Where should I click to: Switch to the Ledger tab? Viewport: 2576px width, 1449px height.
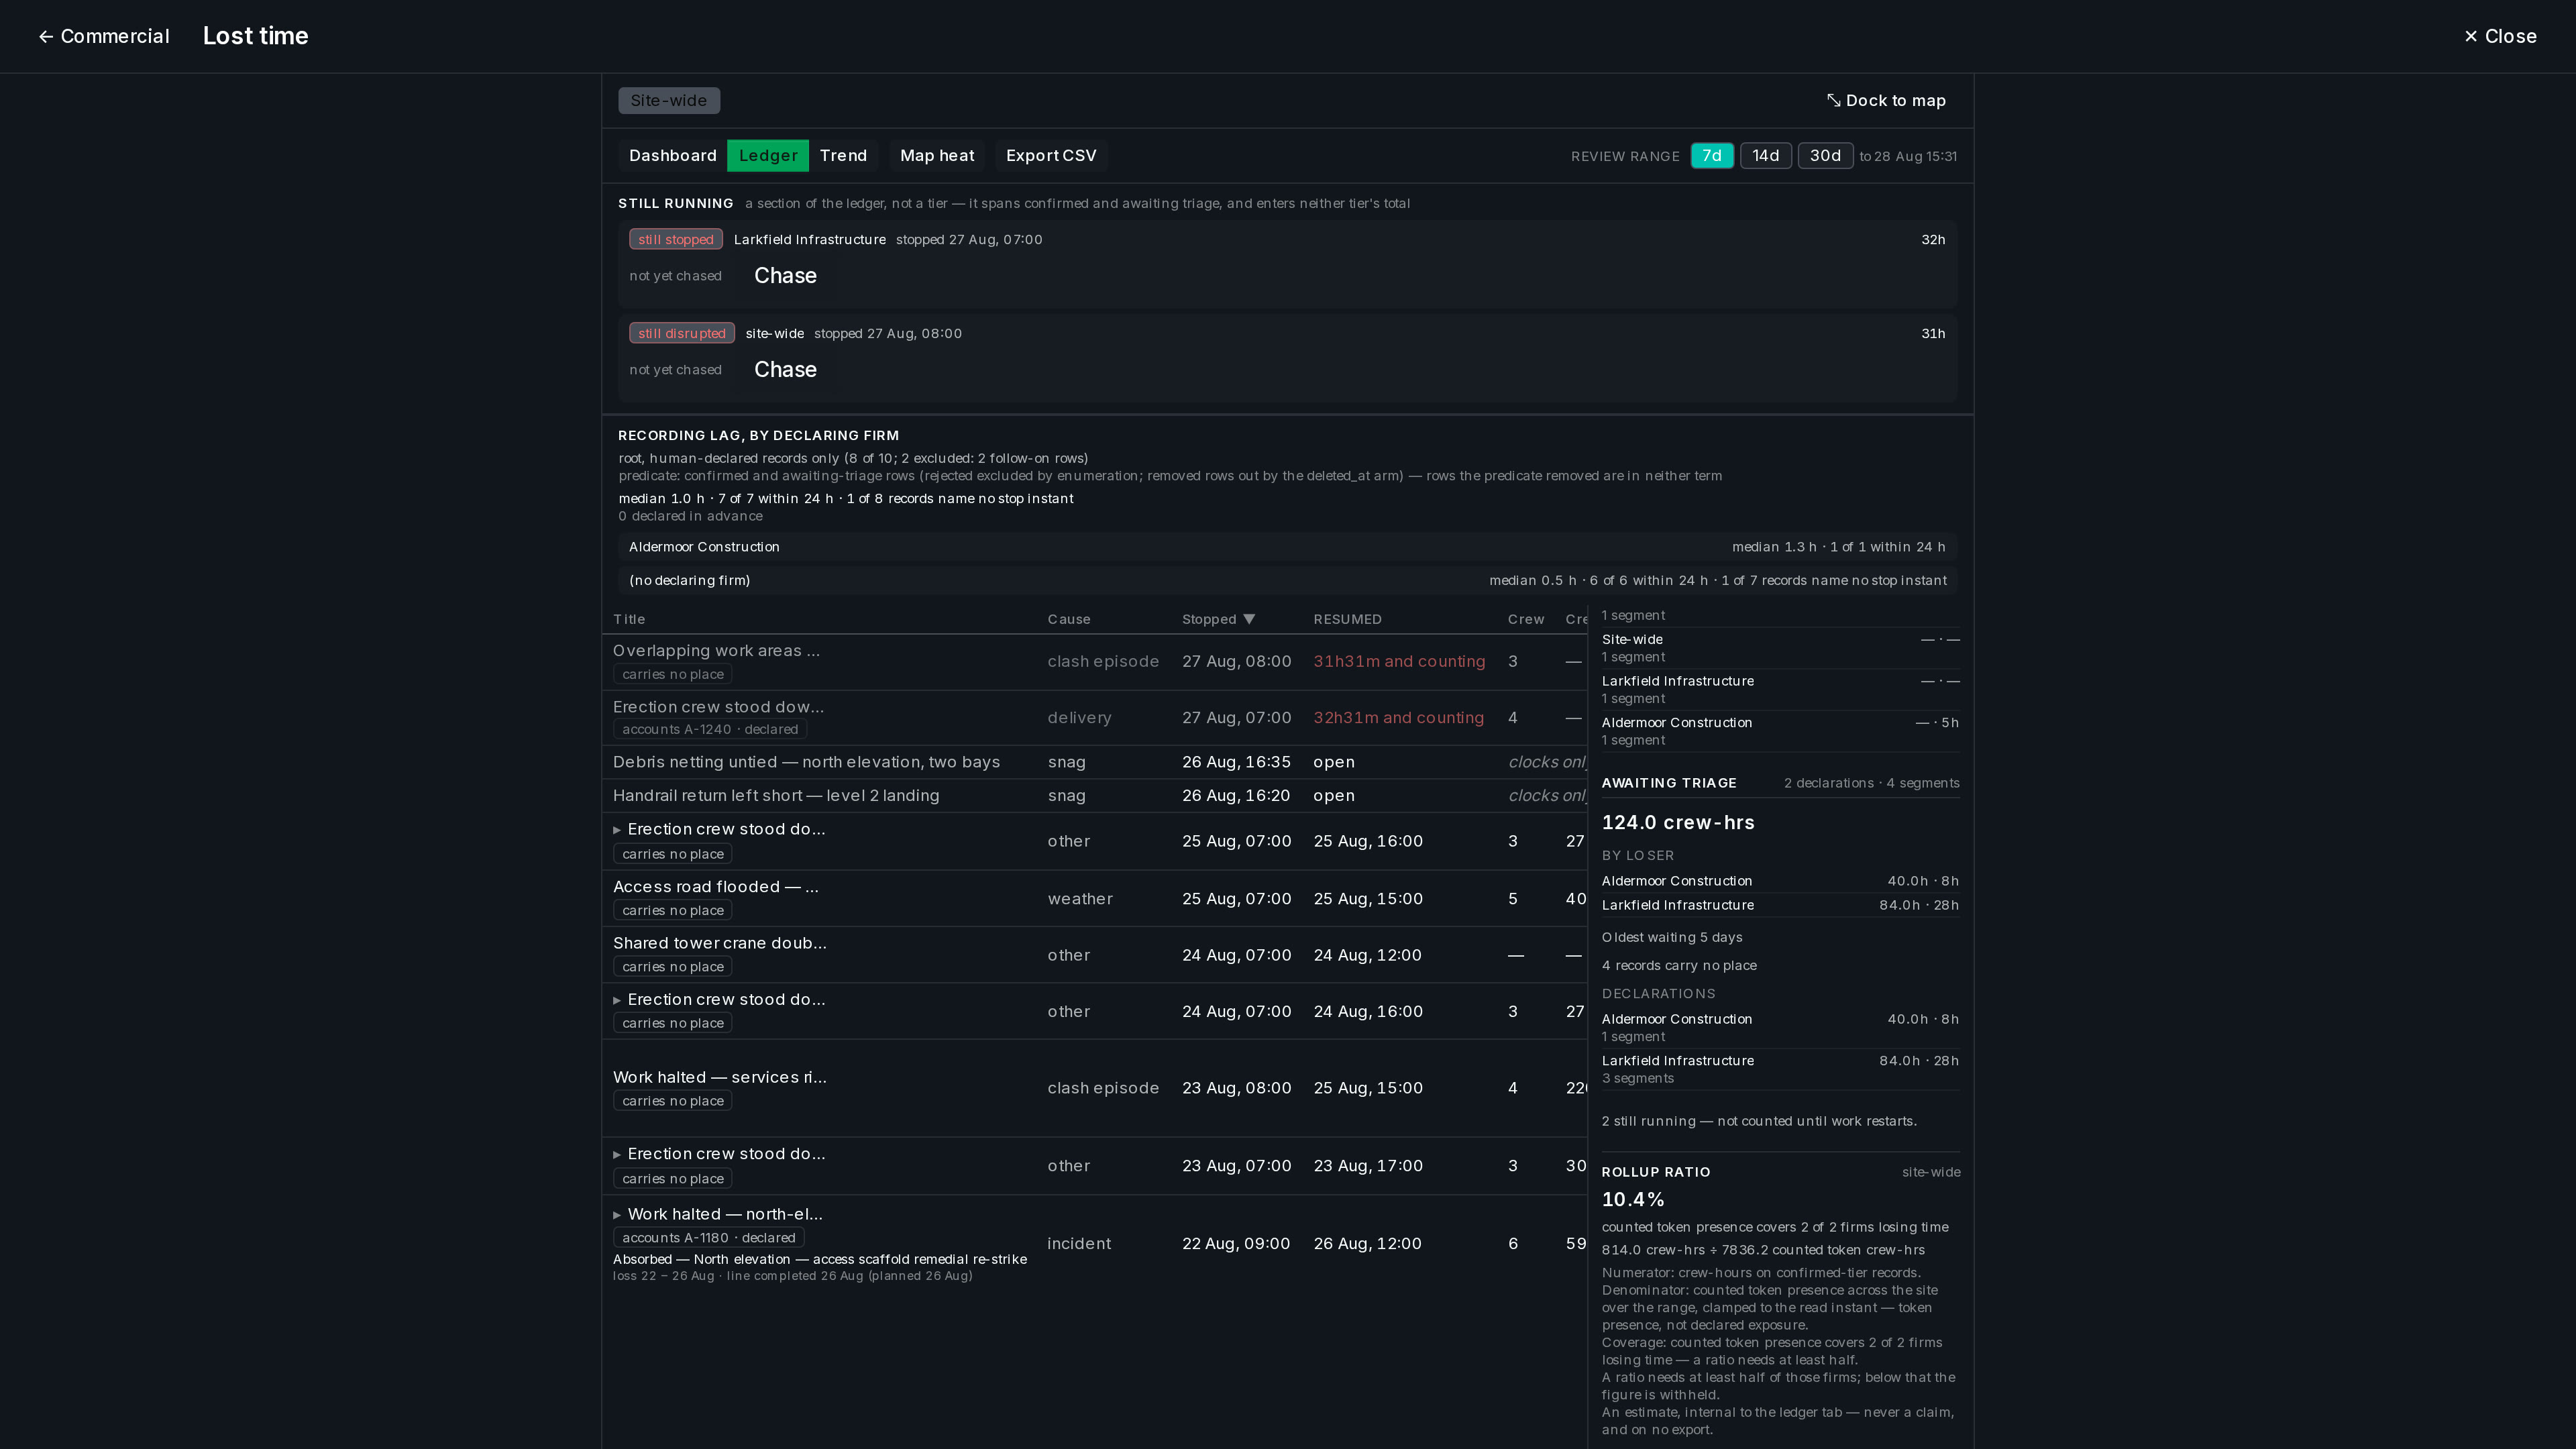coord(768,155)
